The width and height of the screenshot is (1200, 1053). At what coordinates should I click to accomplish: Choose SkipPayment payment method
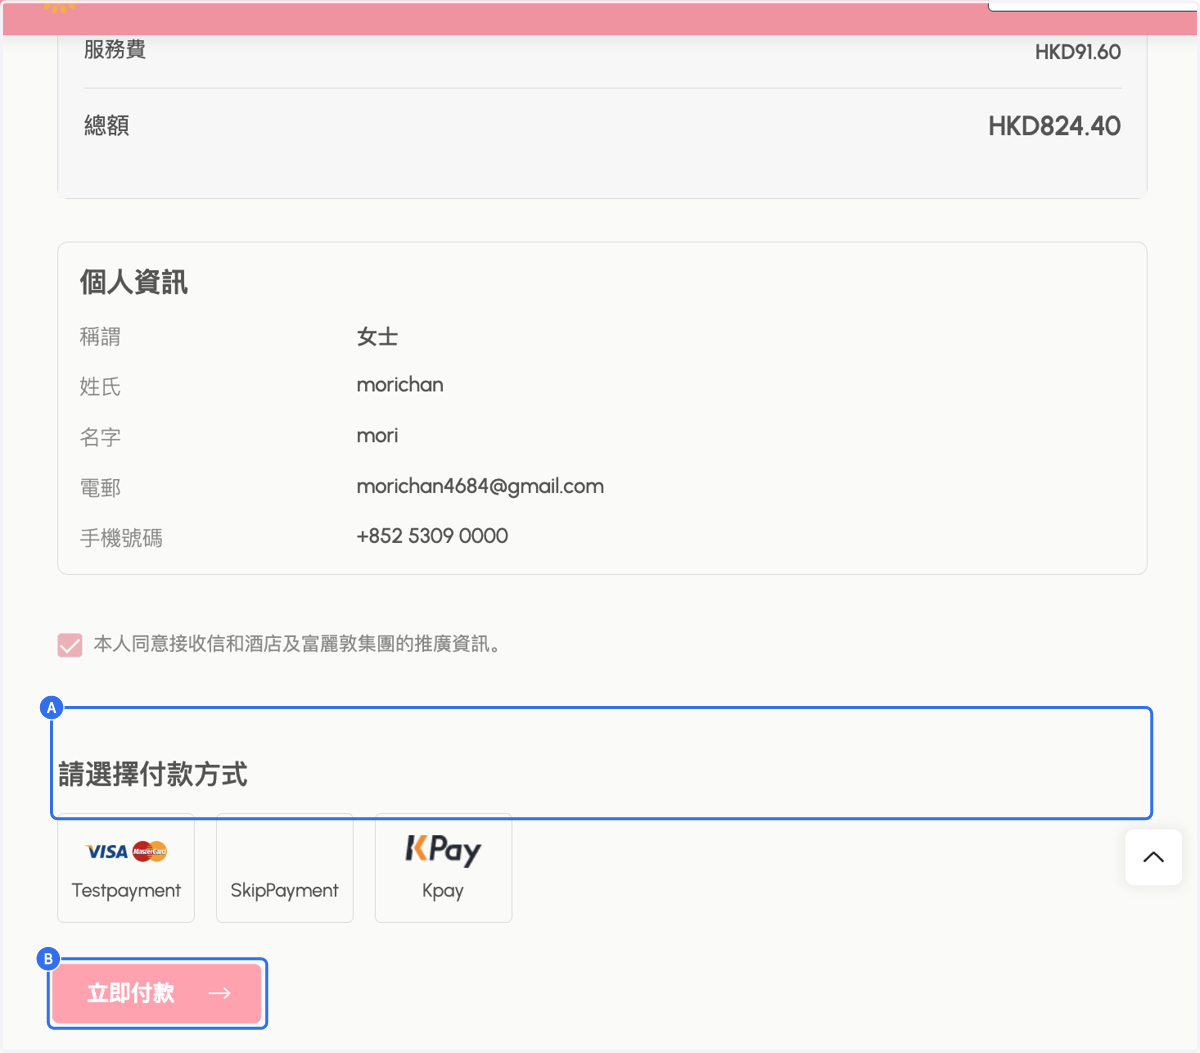point(285,868)
